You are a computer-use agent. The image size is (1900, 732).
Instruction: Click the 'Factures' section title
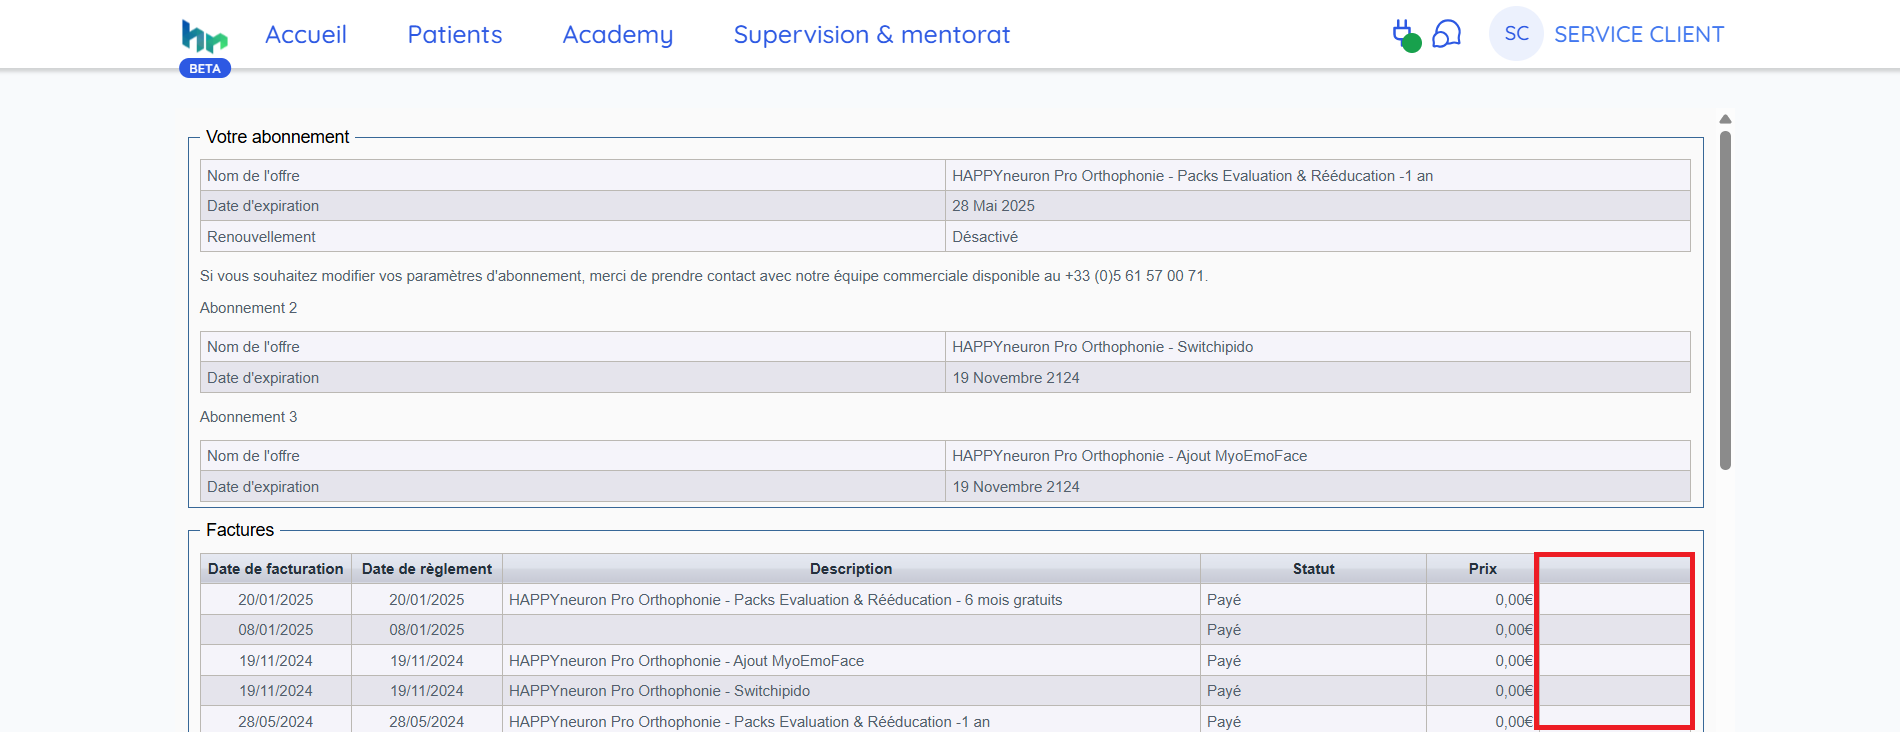pyautogui.click(x=240, y=530)
